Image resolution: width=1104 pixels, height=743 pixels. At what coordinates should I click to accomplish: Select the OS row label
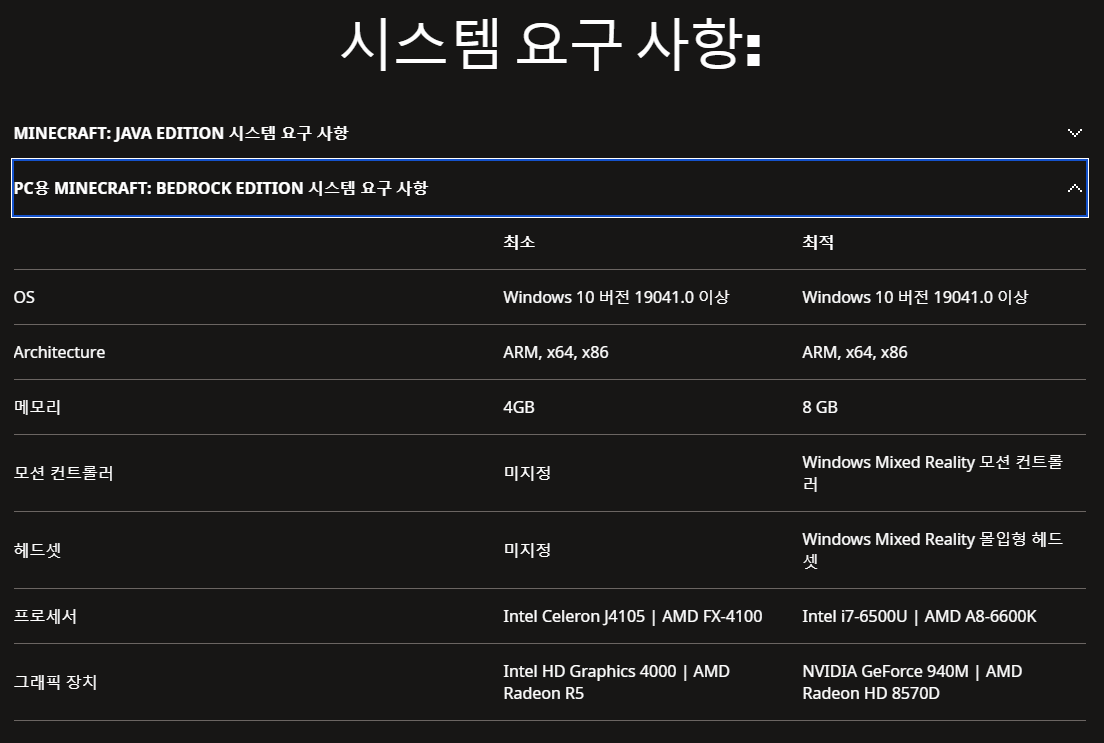24,297
